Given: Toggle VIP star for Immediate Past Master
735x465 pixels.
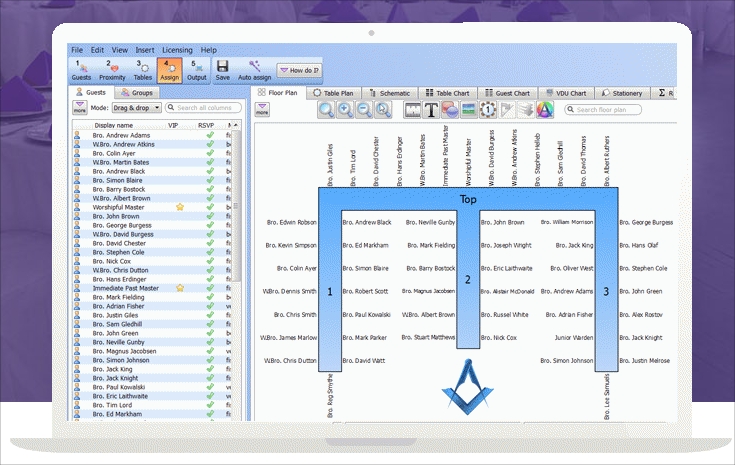Looking at the screenshot, I should [x=180, y=288].
